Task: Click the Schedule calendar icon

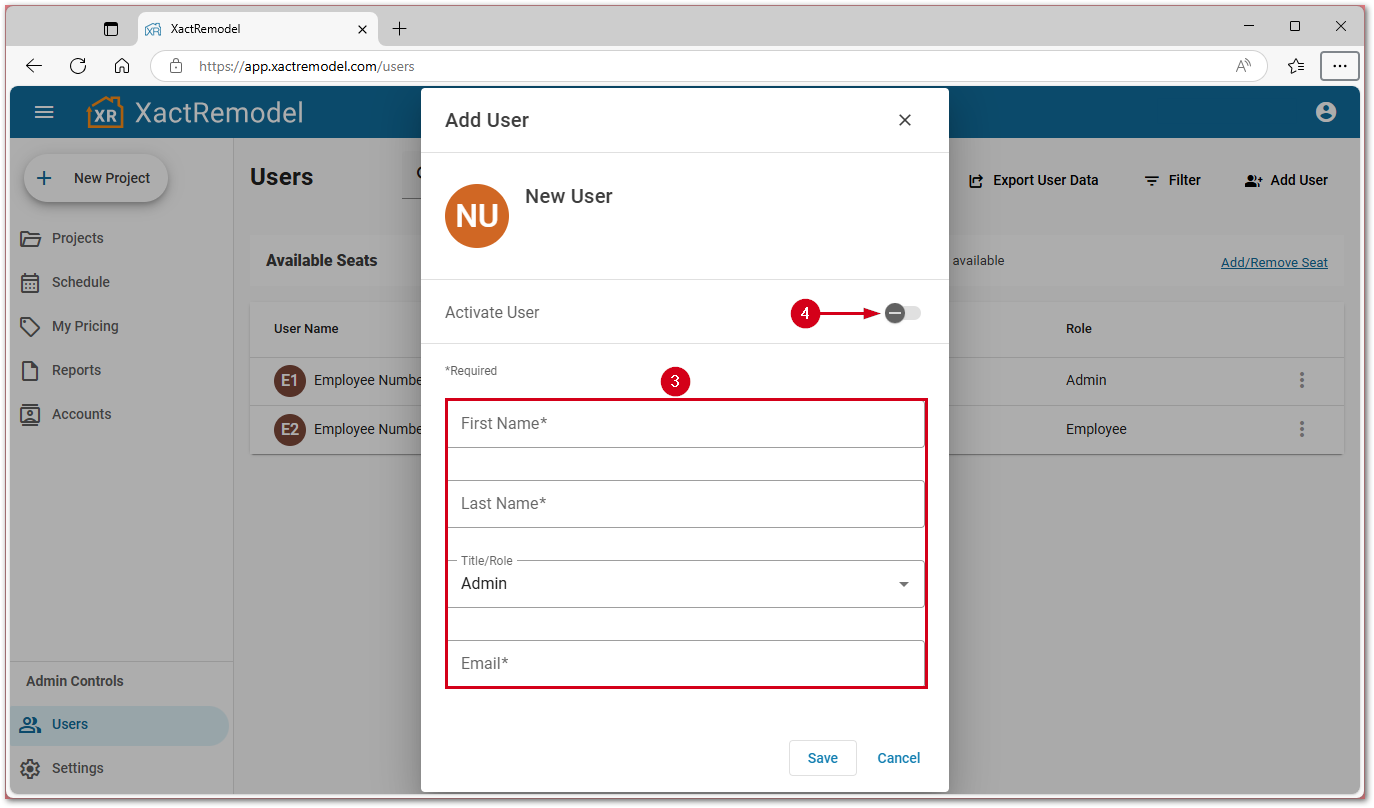Action: pos(31,282)
